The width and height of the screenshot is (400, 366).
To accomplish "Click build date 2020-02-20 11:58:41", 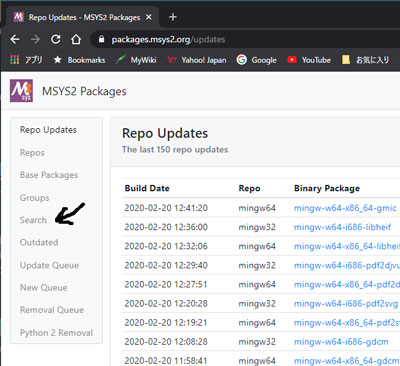I will [x=166, y=361].
